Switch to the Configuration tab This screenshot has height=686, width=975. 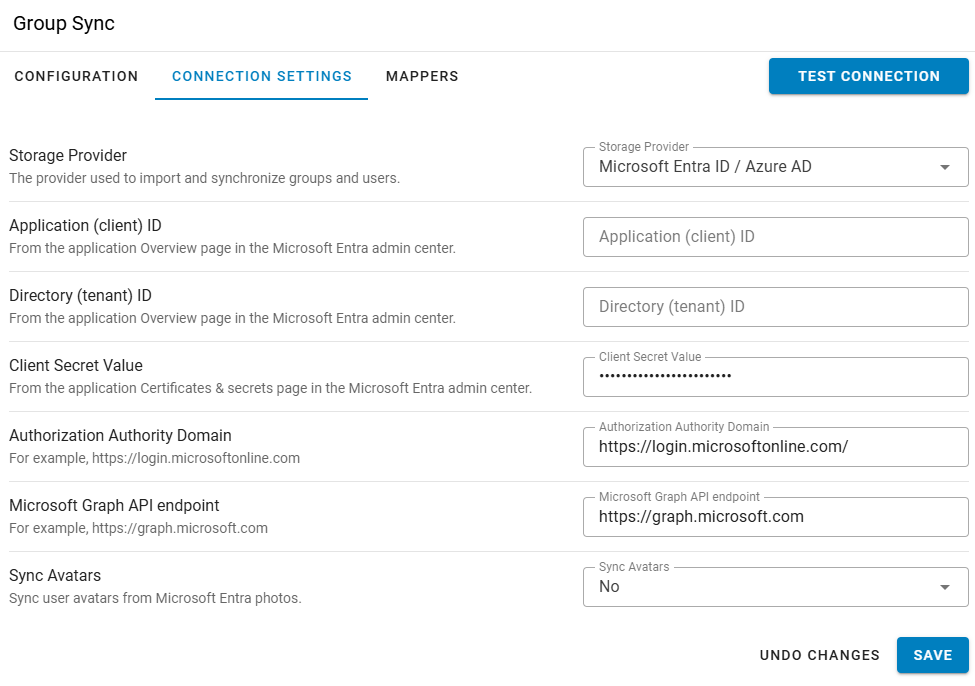(76, 76)
